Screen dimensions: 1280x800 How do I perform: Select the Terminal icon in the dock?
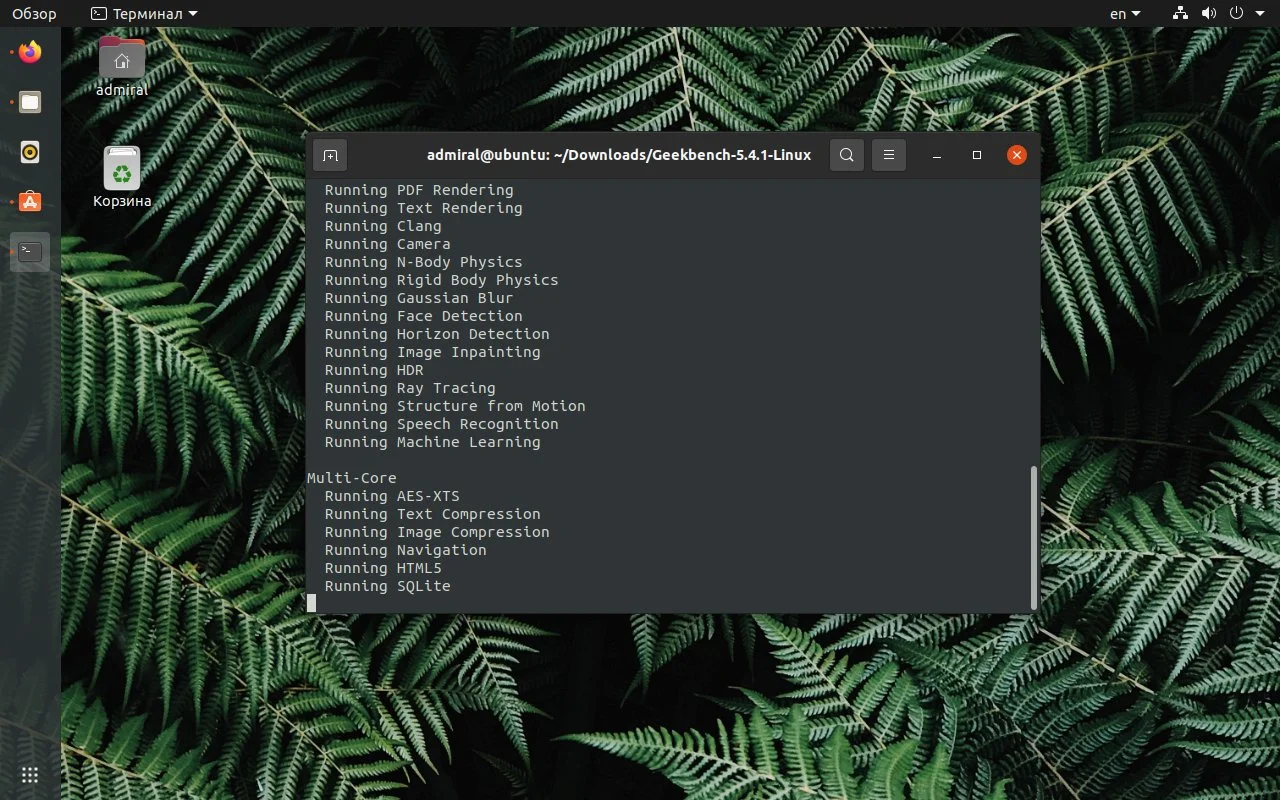tap(30, 252)
